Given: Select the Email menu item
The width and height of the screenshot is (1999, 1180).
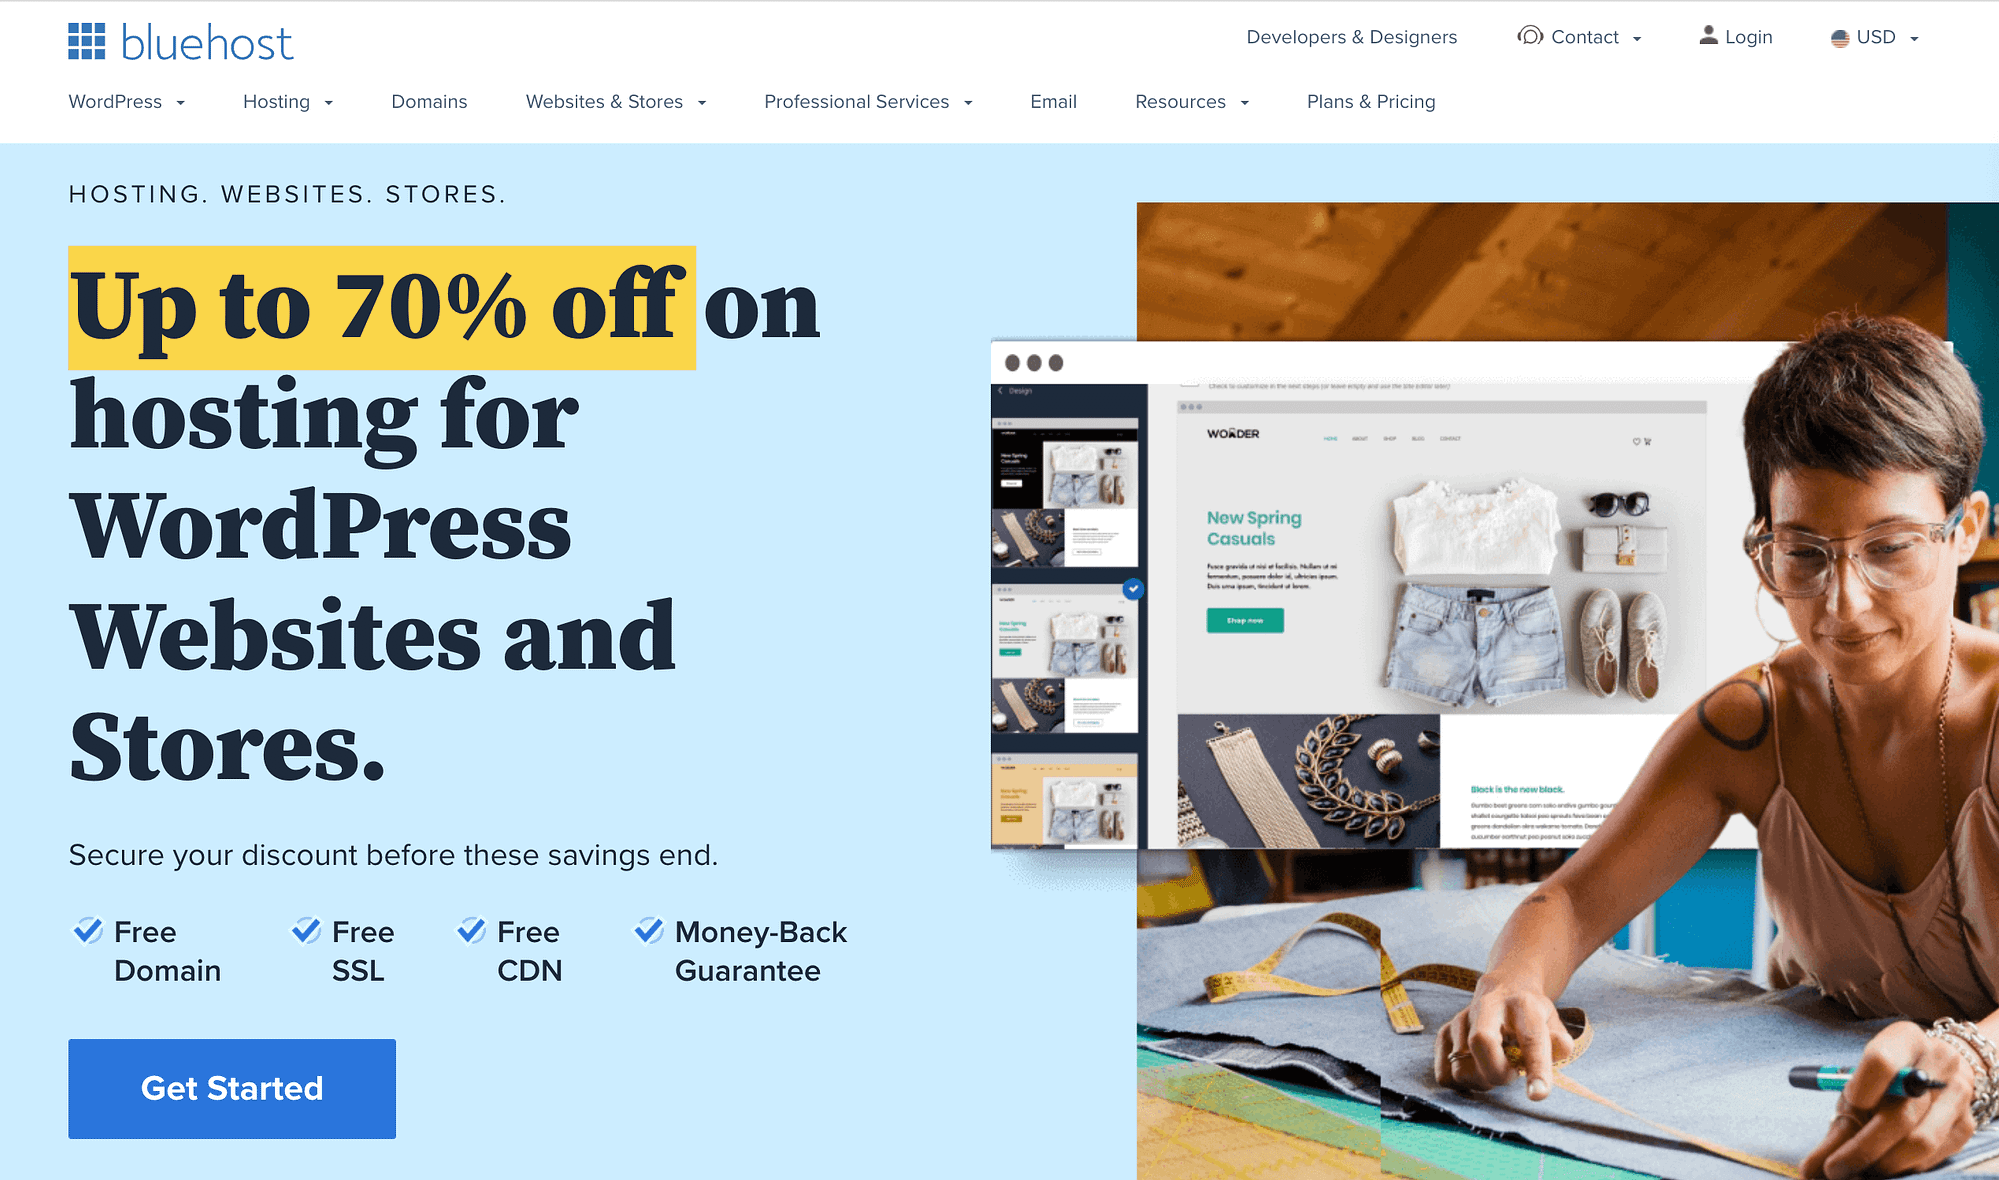Looking at the screenshot, I should tap(1052, 100).
